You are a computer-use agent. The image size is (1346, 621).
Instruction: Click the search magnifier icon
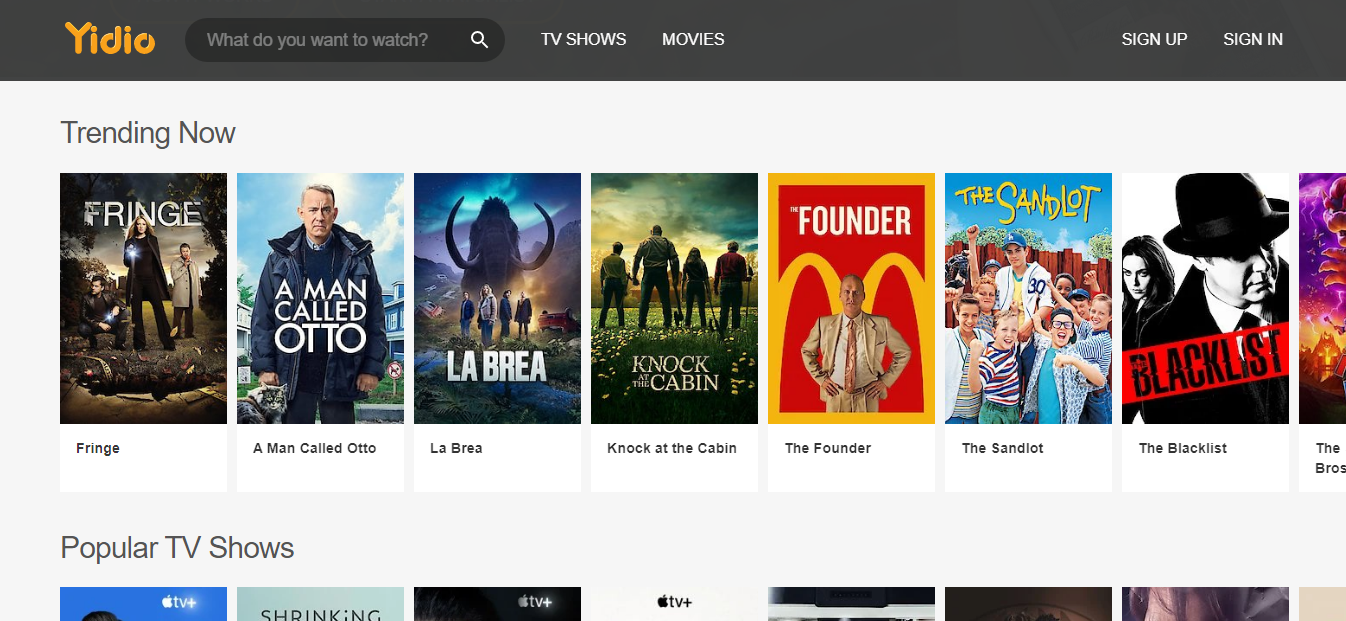(x=479, y=39)
